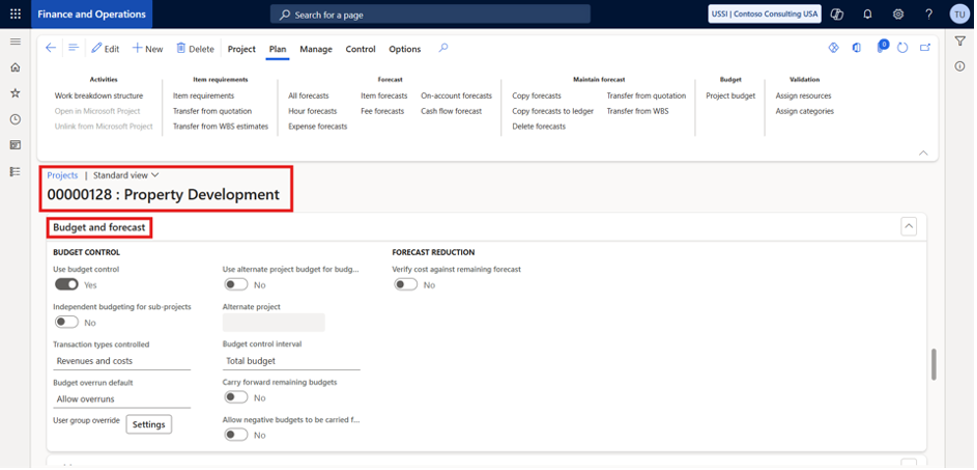Click the Project budget link
Screen dimensions: 977x470
(730, 96)
